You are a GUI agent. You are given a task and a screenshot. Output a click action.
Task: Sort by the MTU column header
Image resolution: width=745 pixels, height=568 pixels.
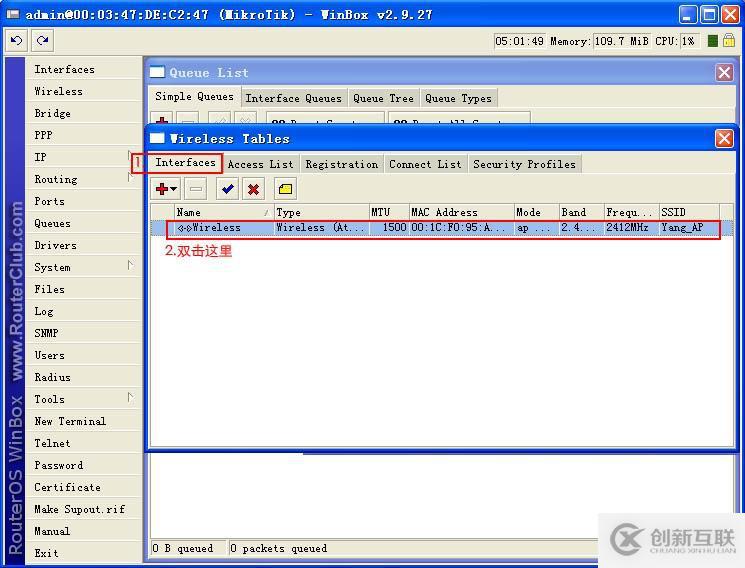[389, 212]
